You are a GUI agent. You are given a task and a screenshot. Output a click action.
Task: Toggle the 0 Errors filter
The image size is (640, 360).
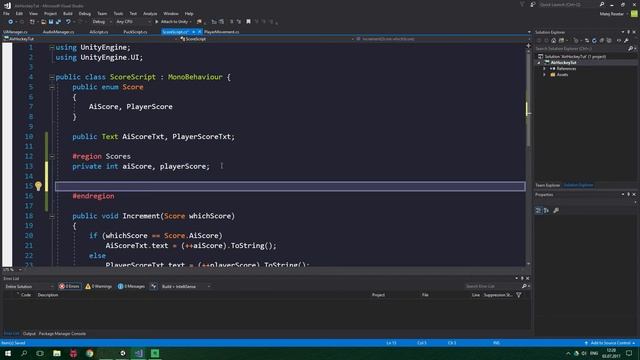coord(69,287)
